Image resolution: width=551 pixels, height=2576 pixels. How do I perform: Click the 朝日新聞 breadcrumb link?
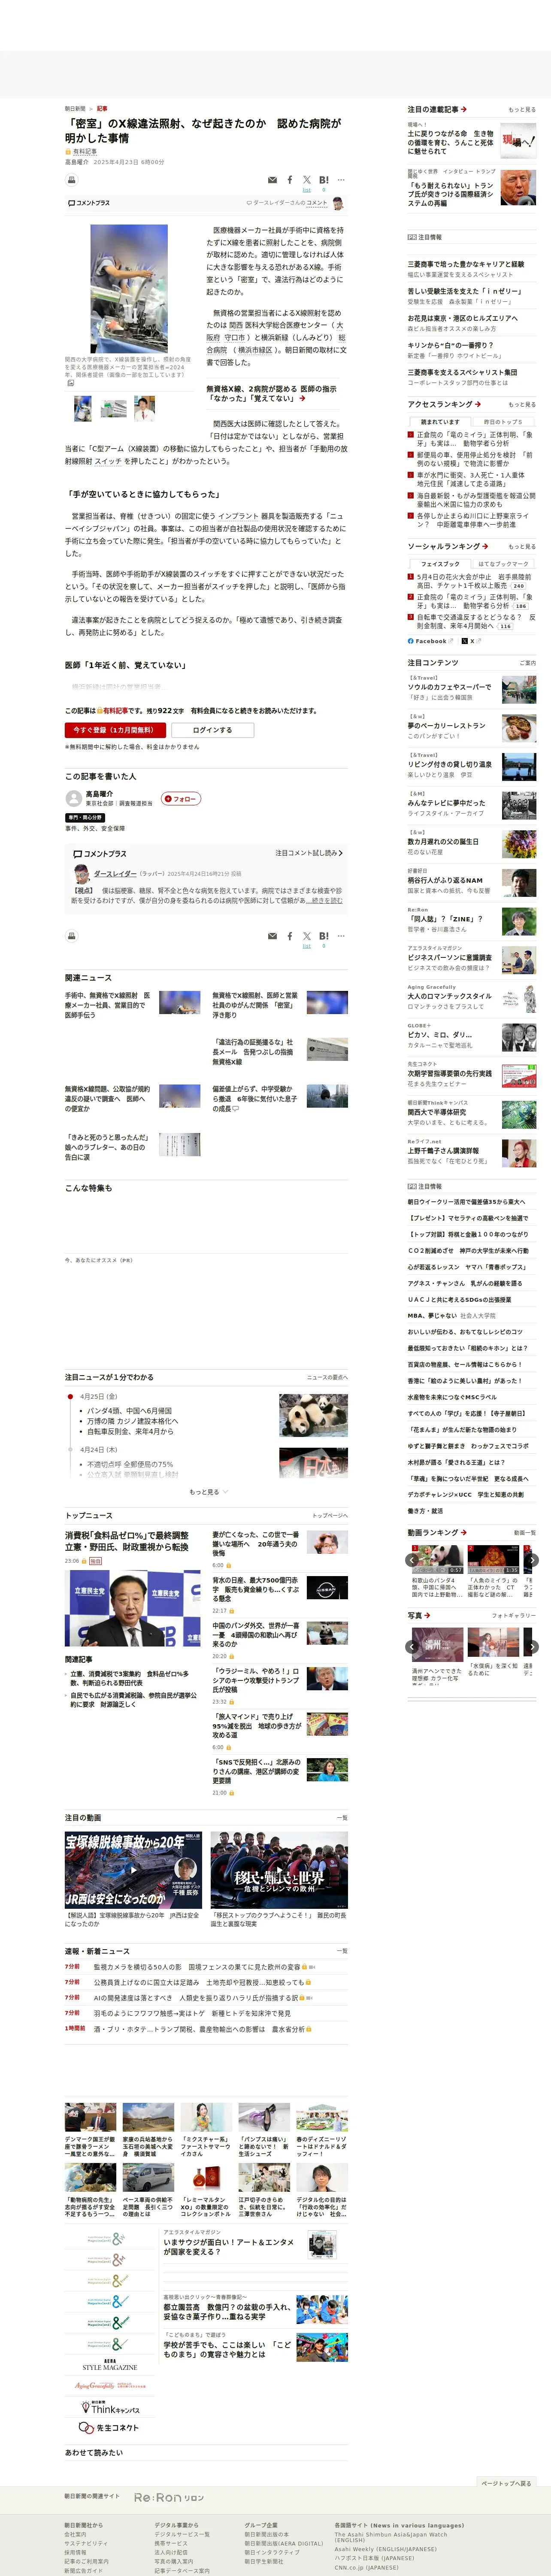(x=75, y=108)
